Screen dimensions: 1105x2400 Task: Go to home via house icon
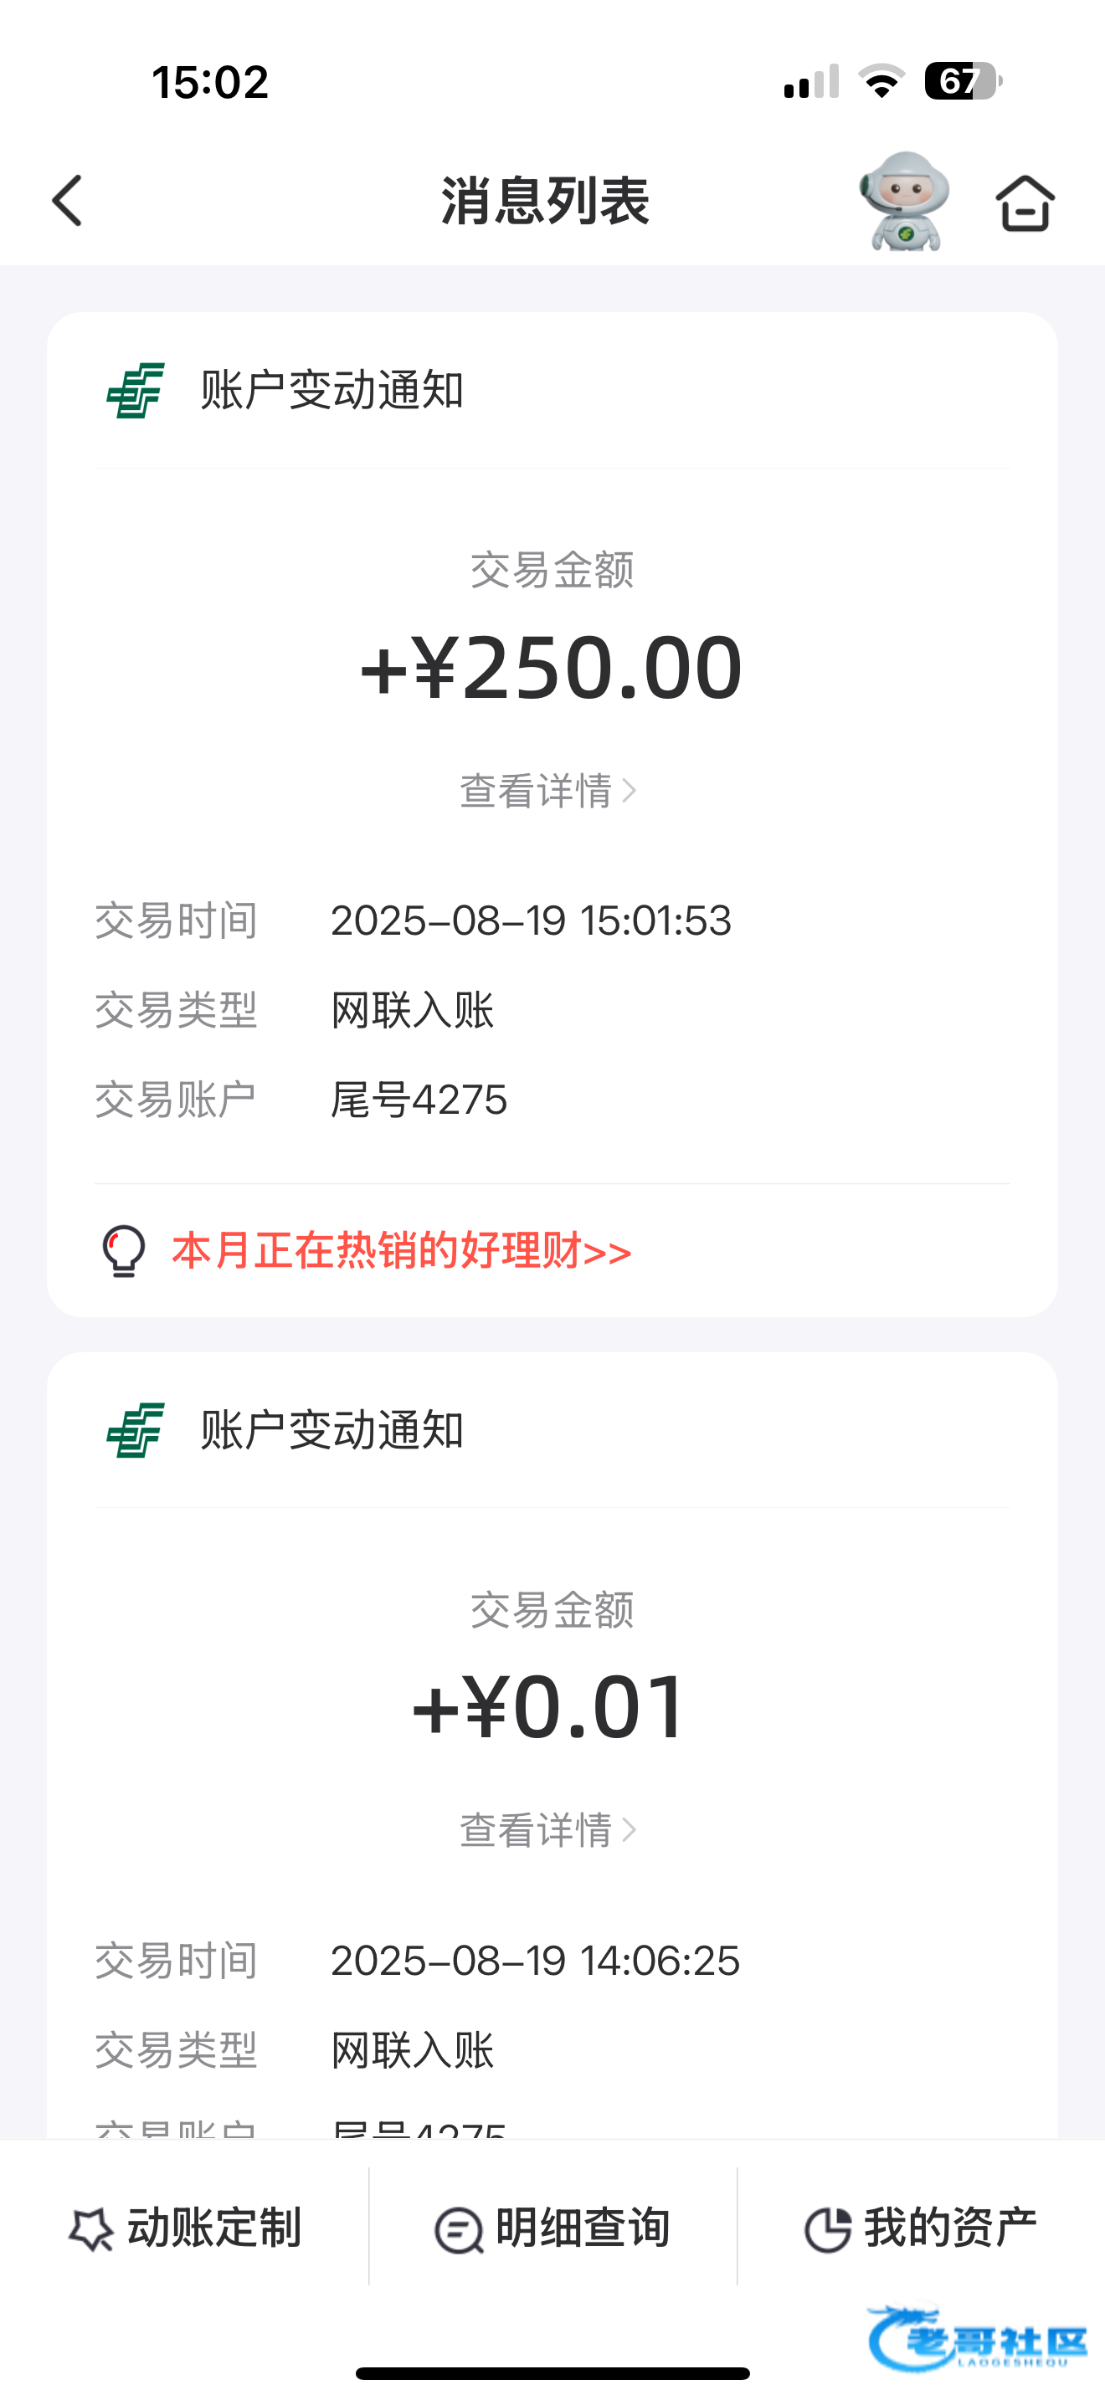[1024, 203]
